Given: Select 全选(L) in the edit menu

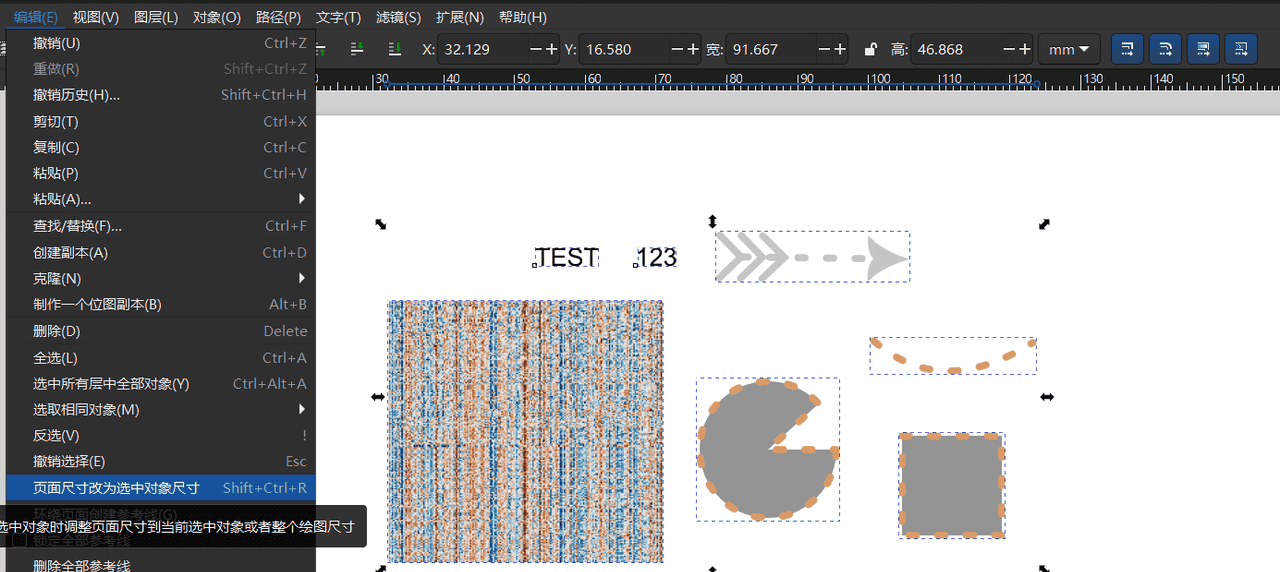Looking at the screenshot, I should coord(160,357).
